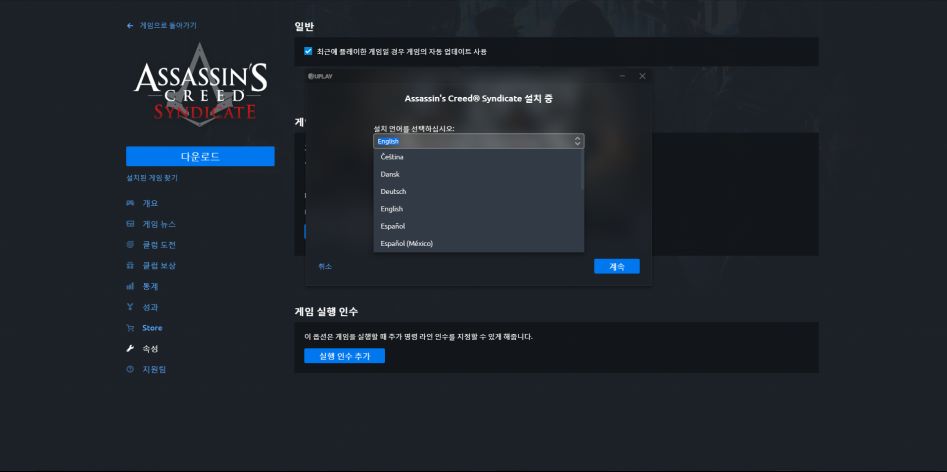Open the 성과 achievements section
The height and width of the screenshot is (472, 947).
coord(150,307)
